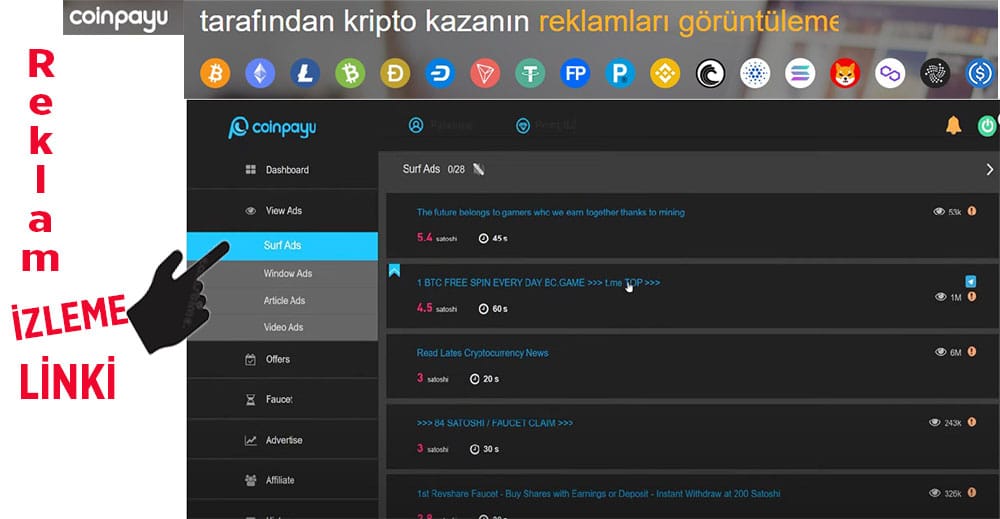
Task: Collapse the View Ads sidebar section
Action: 283,210
